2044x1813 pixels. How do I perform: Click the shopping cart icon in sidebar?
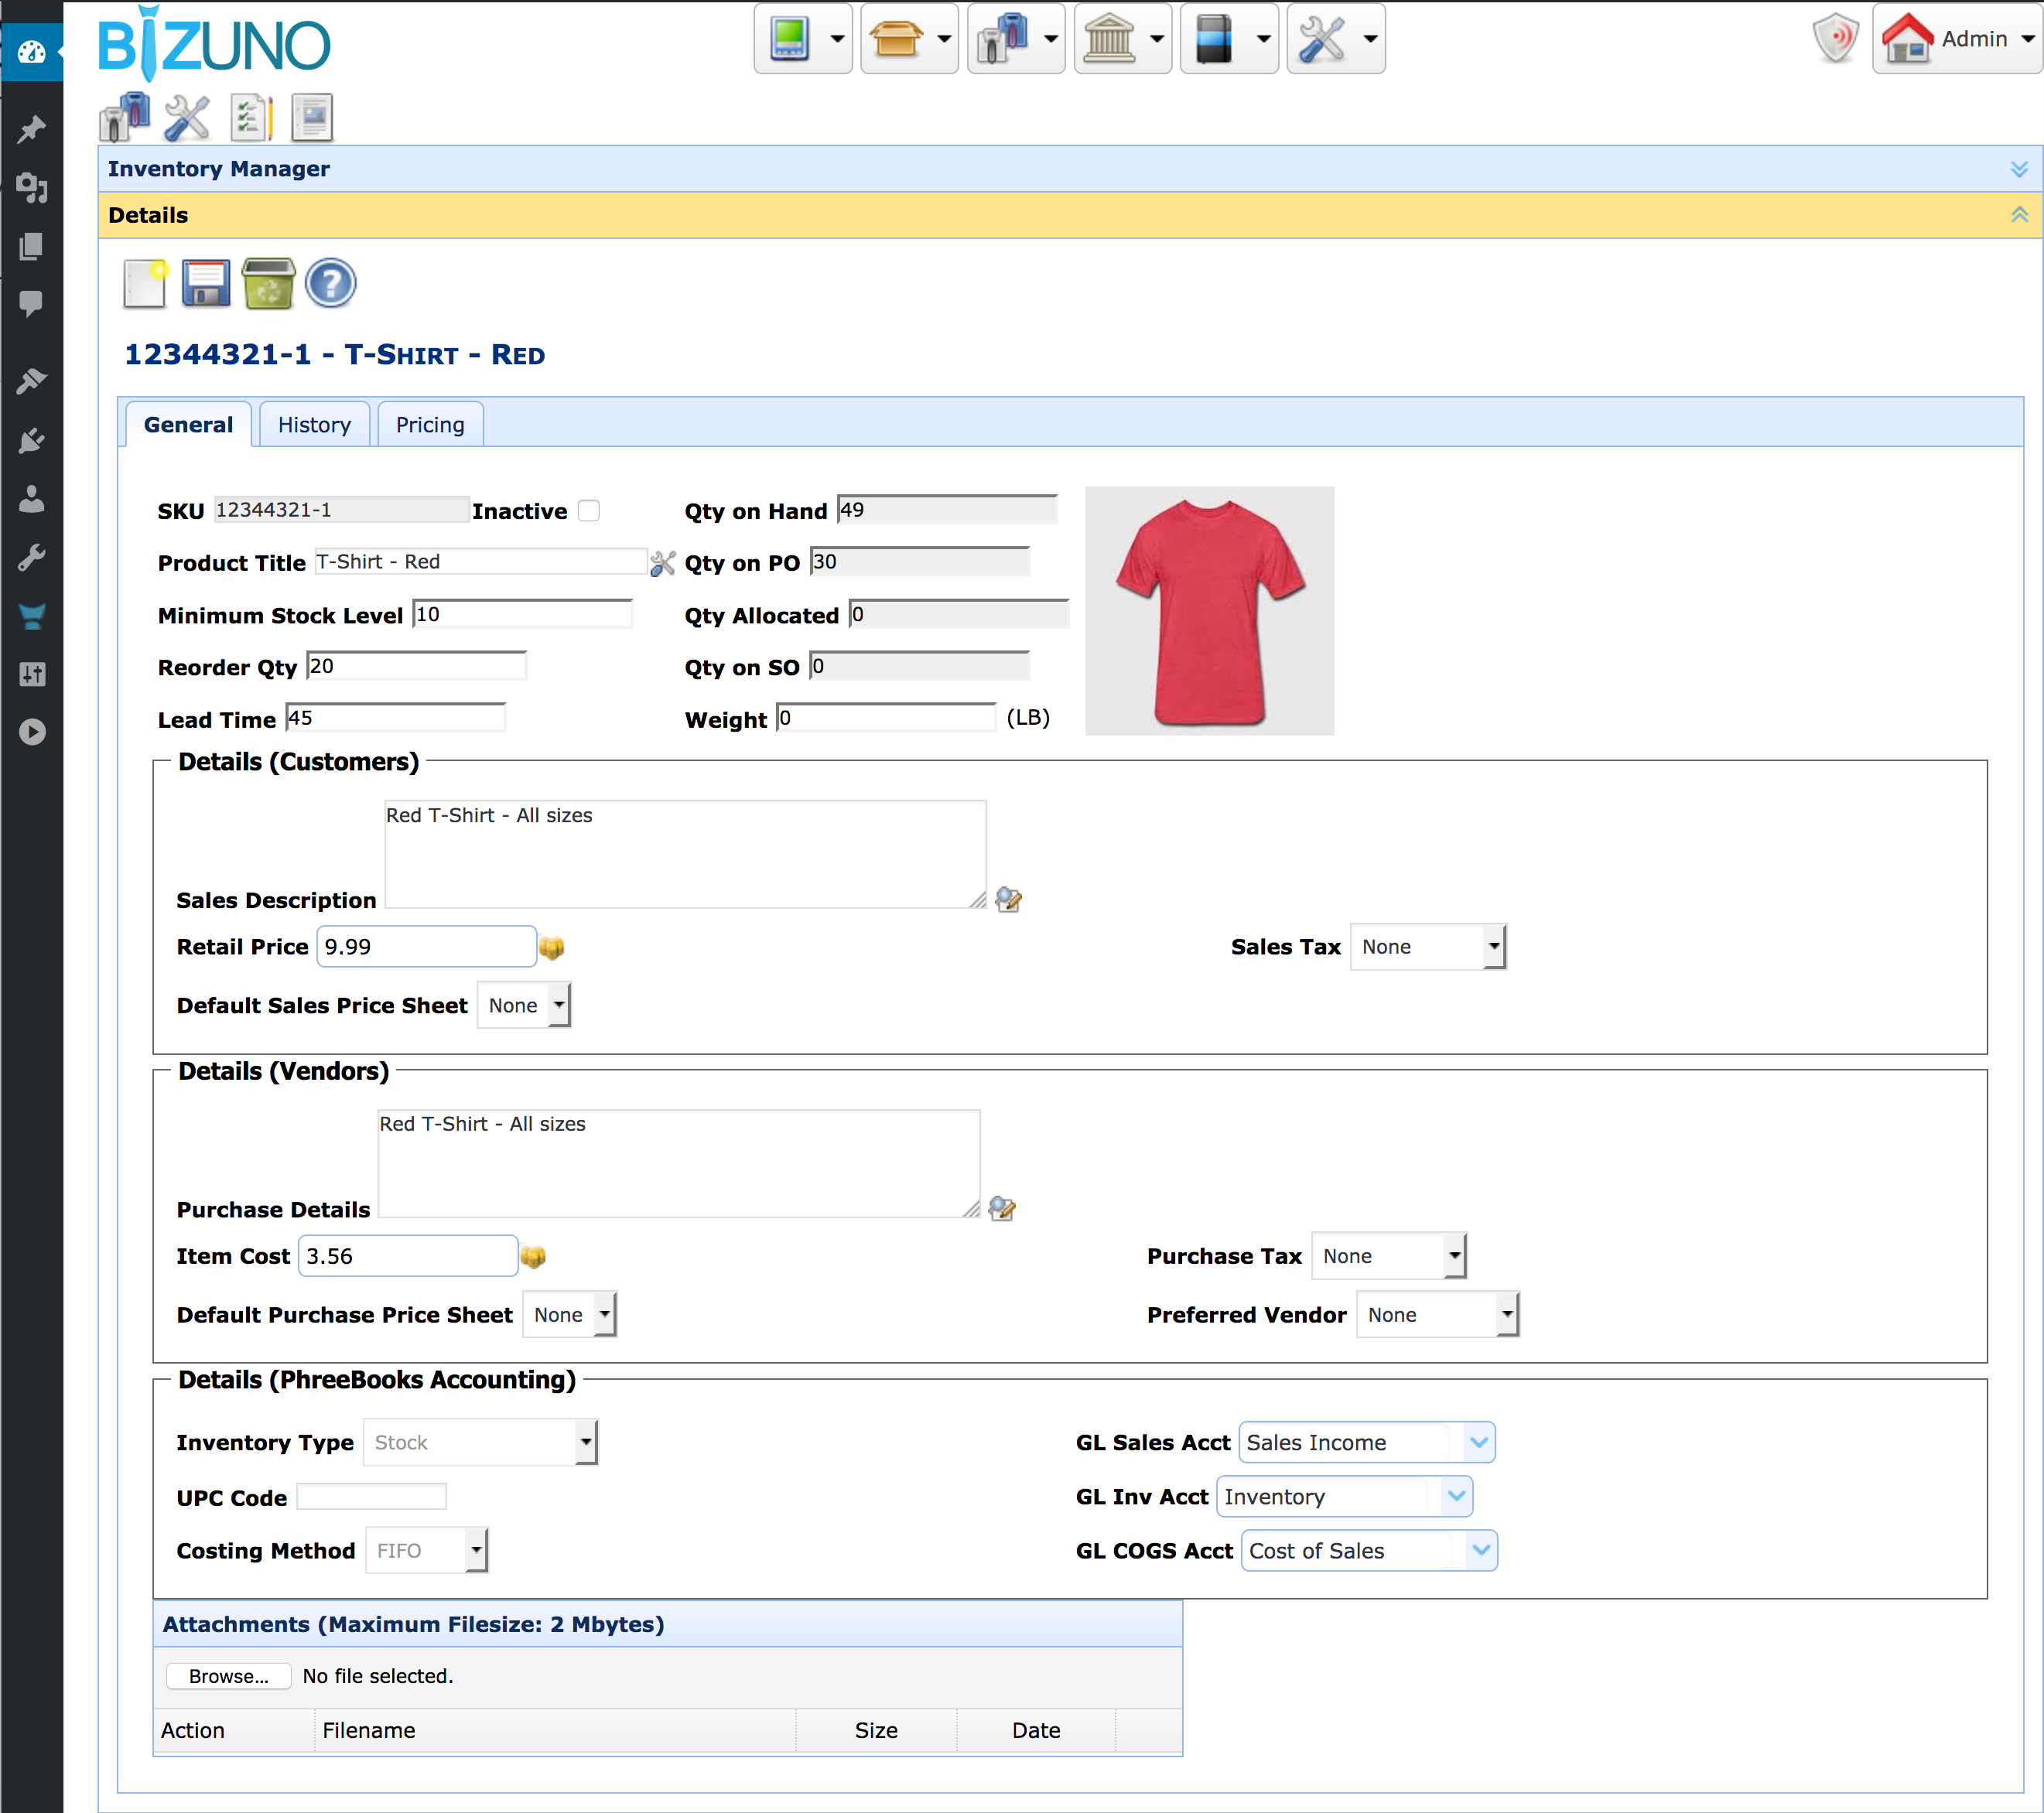pos(32,616)
